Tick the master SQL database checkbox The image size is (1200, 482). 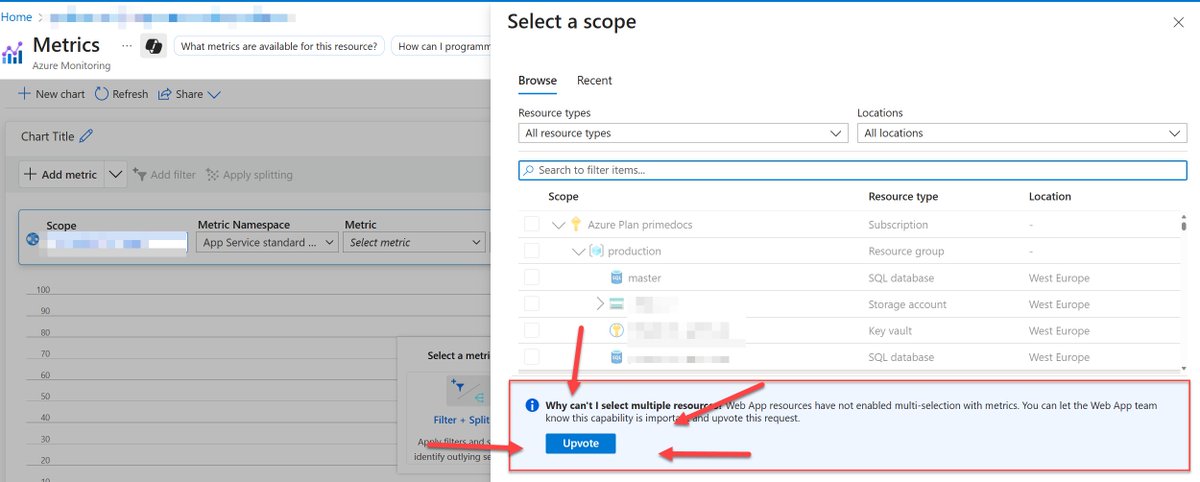coord(532,278)
